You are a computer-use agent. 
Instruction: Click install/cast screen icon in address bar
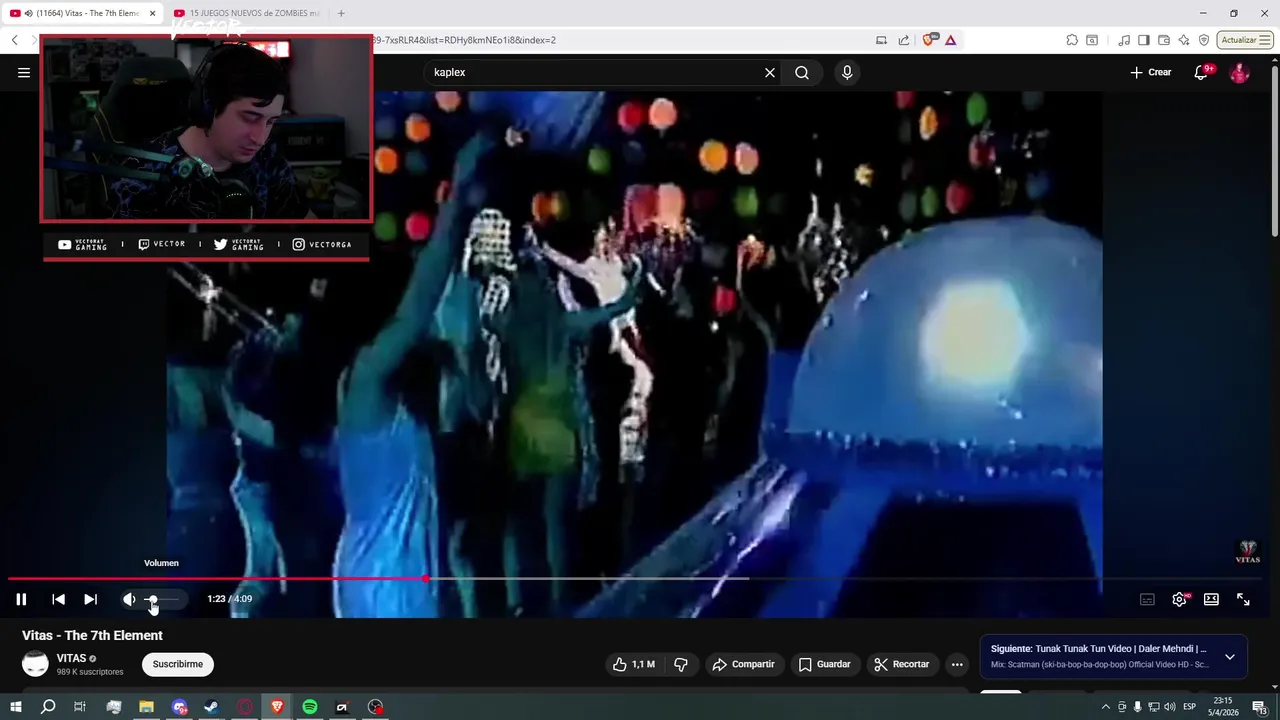tap(881, 40)
